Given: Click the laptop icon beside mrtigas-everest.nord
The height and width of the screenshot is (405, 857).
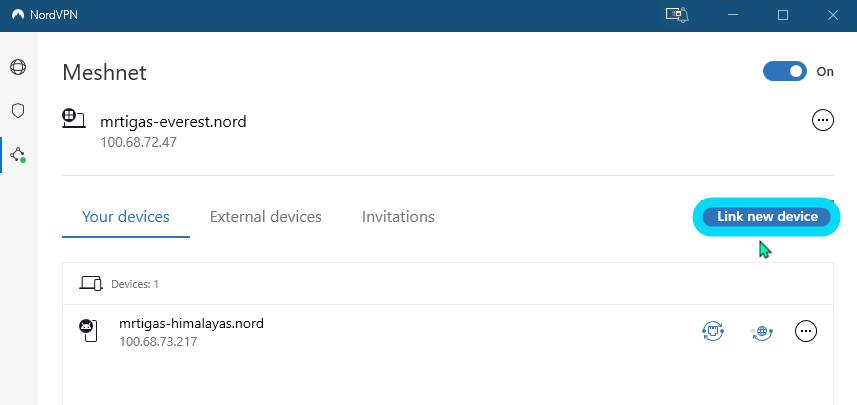Looking at the screenshot, I should pyautogui.click(x=73, y=119).
